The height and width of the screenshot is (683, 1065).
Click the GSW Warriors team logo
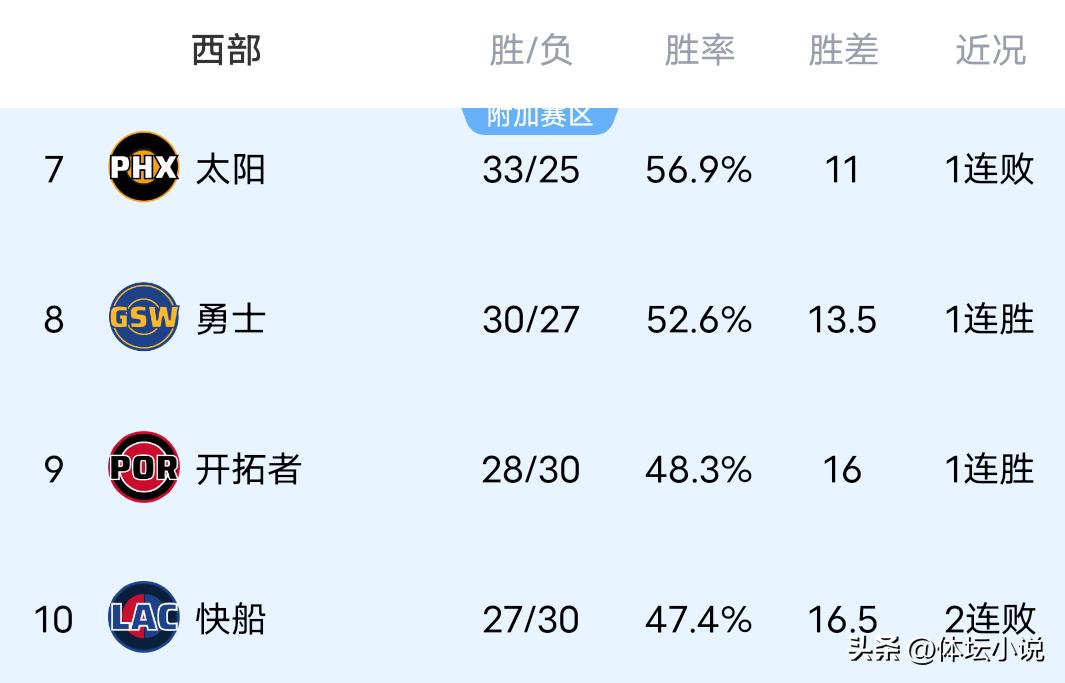(x=143, y=317)
